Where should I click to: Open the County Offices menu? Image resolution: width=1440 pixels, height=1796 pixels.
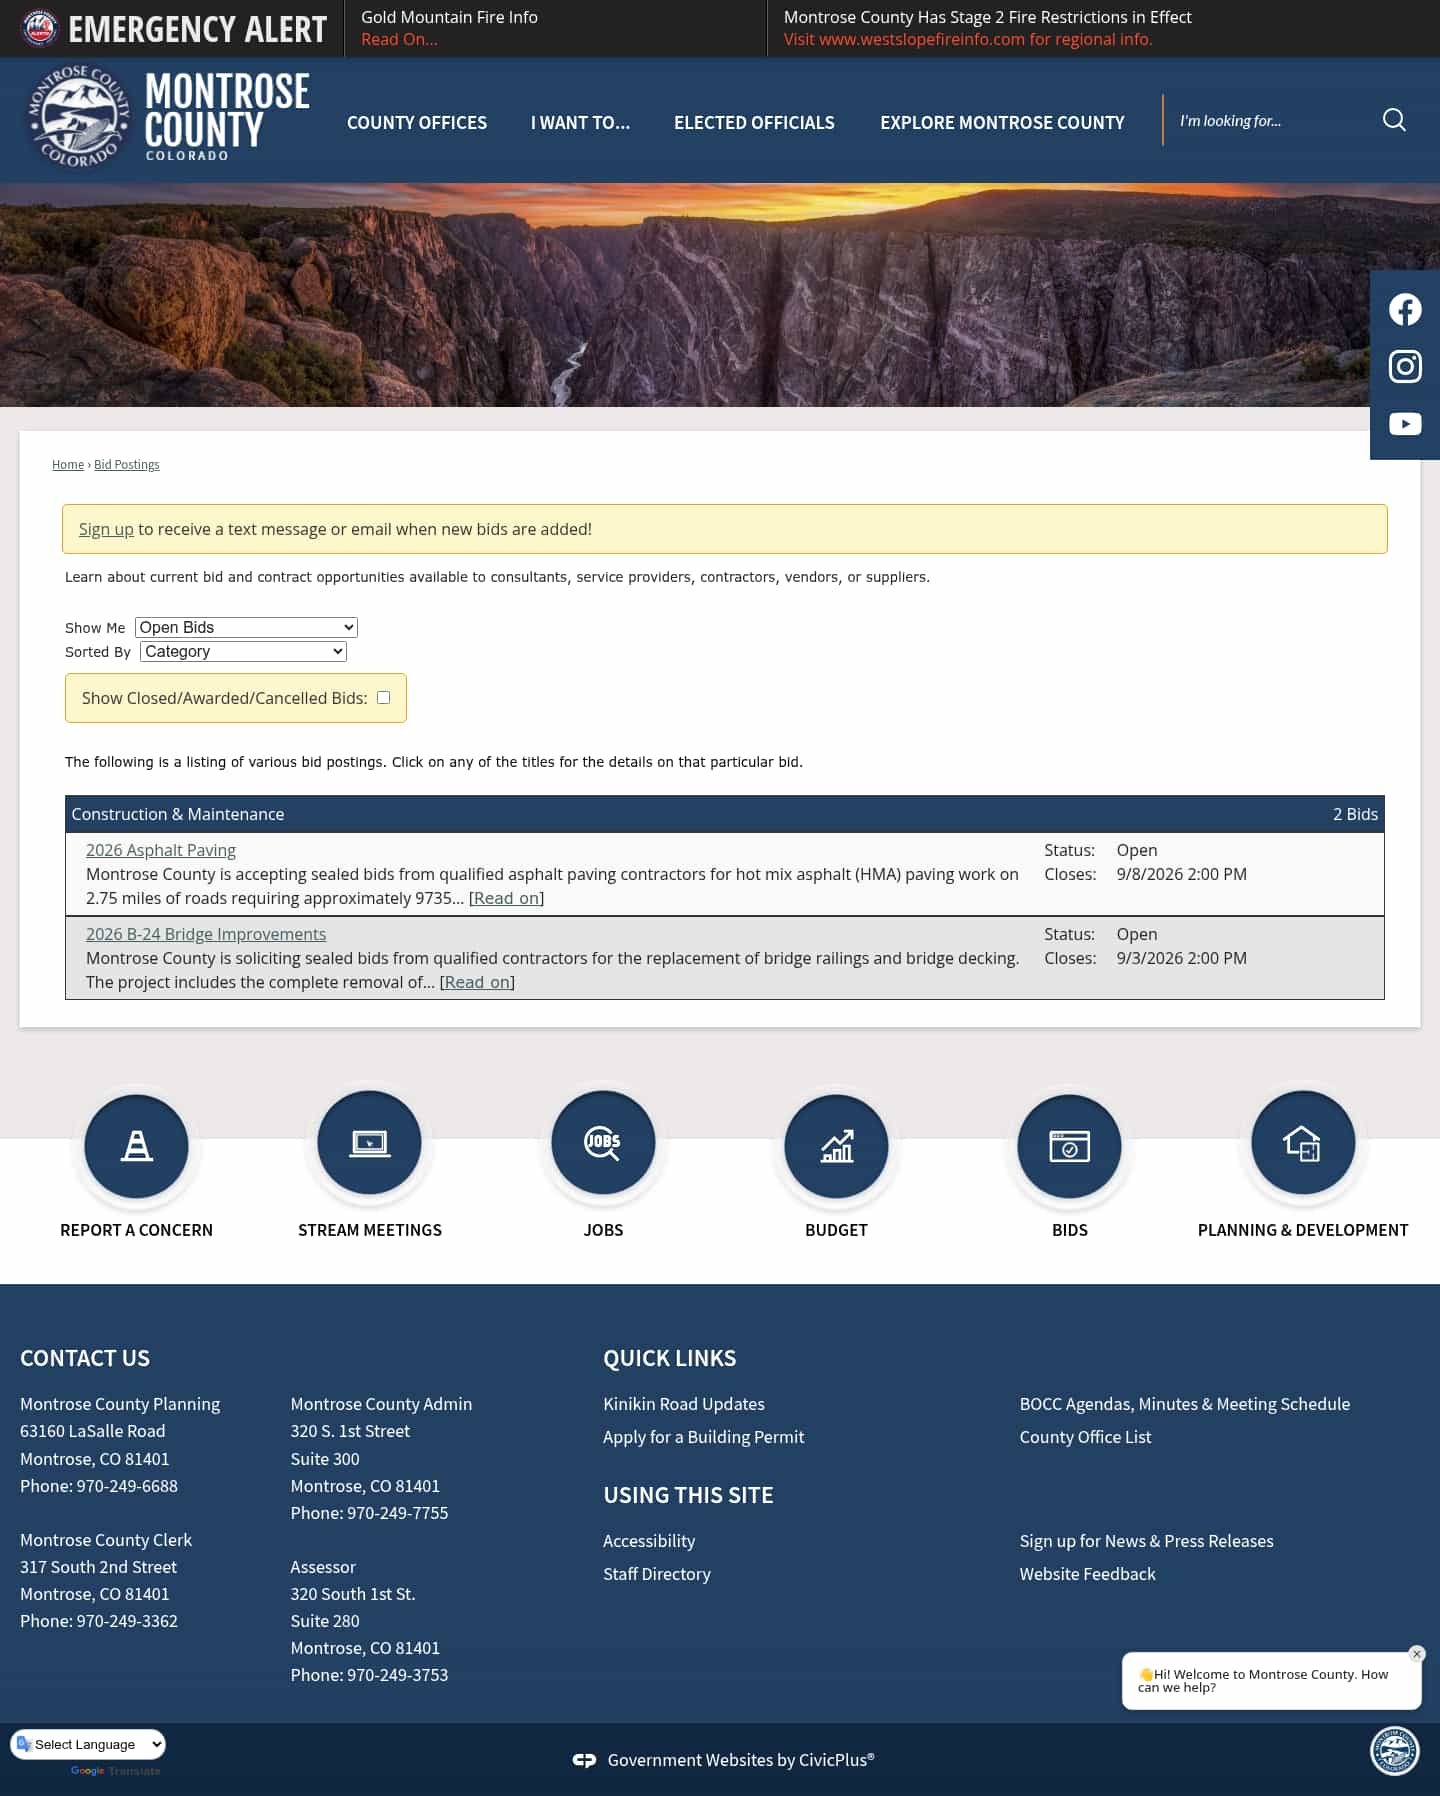pyautogui.click(x=417, y=122)
